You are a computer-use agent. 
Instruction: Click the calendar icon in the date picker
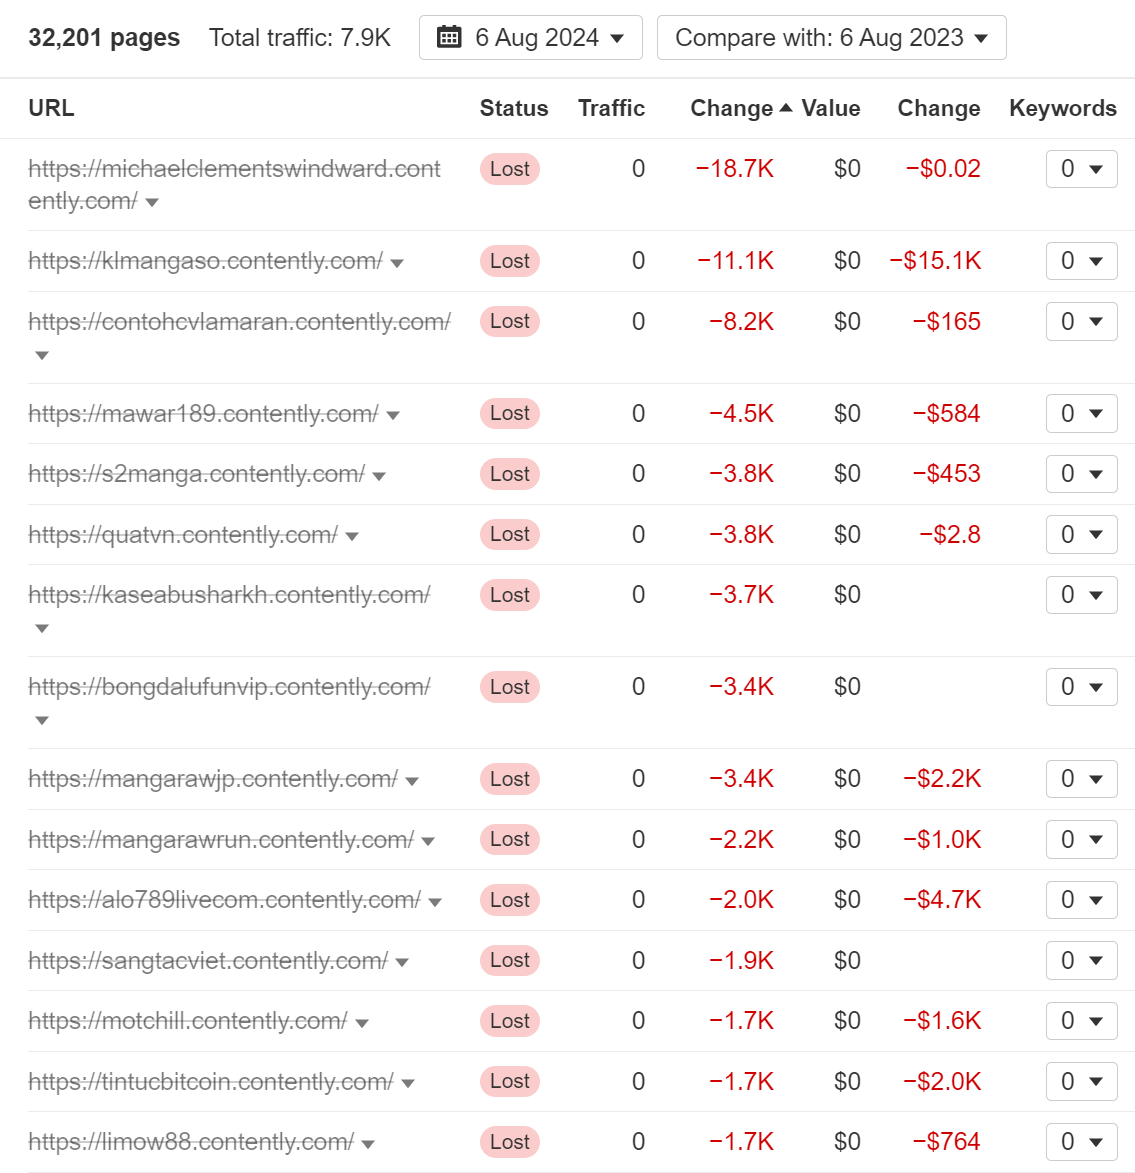[450, 37]
